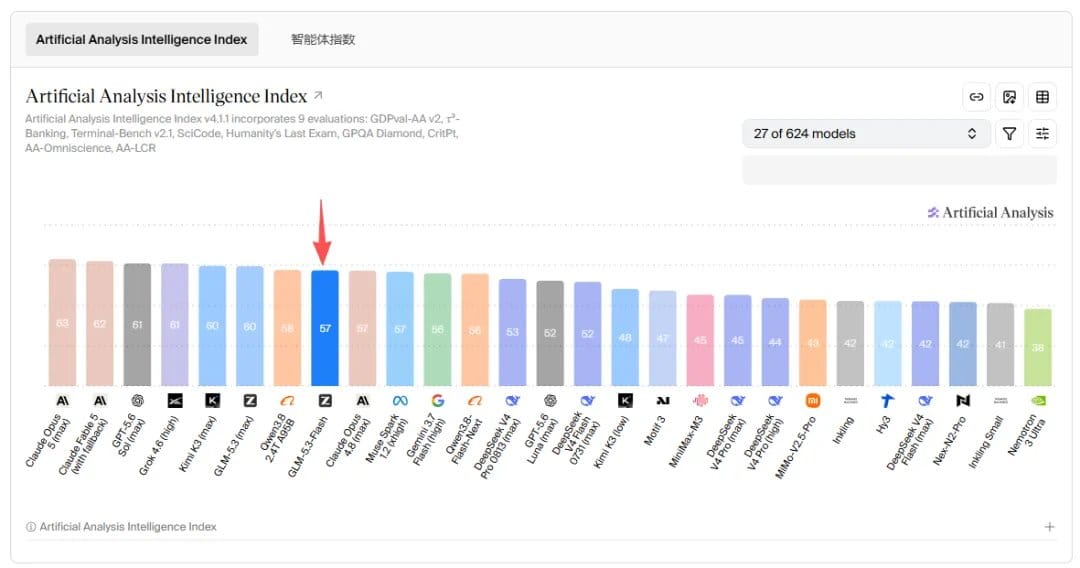Click the Claude Opus 5 (max) bar
Viewport: 1080px width, 568px height.
pos(62,322)
